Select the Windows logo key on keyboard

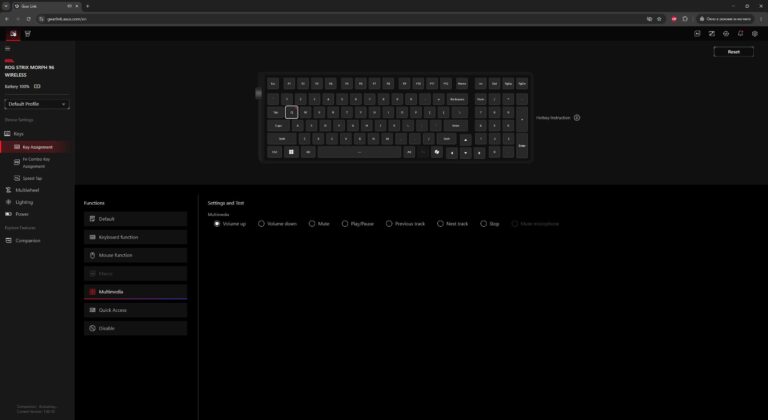pos(291,152)
